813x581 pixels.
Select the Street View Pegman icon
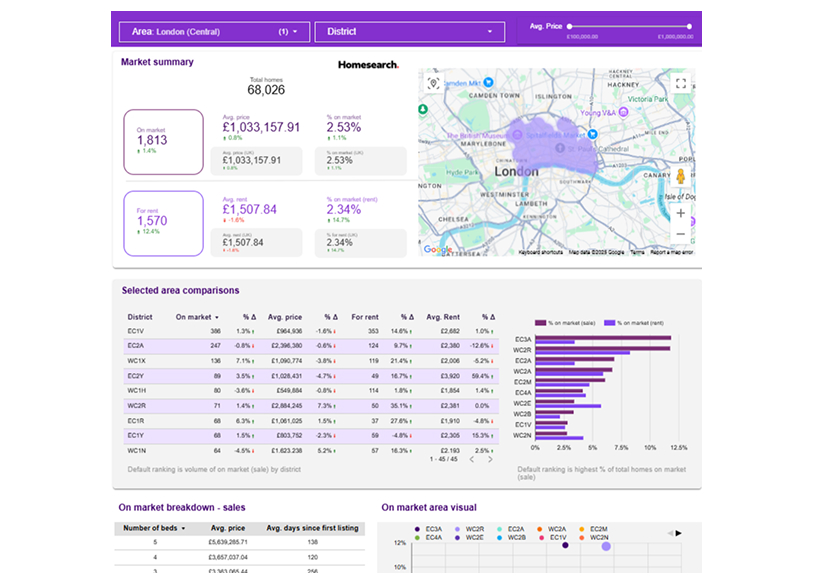pos(680,177)
